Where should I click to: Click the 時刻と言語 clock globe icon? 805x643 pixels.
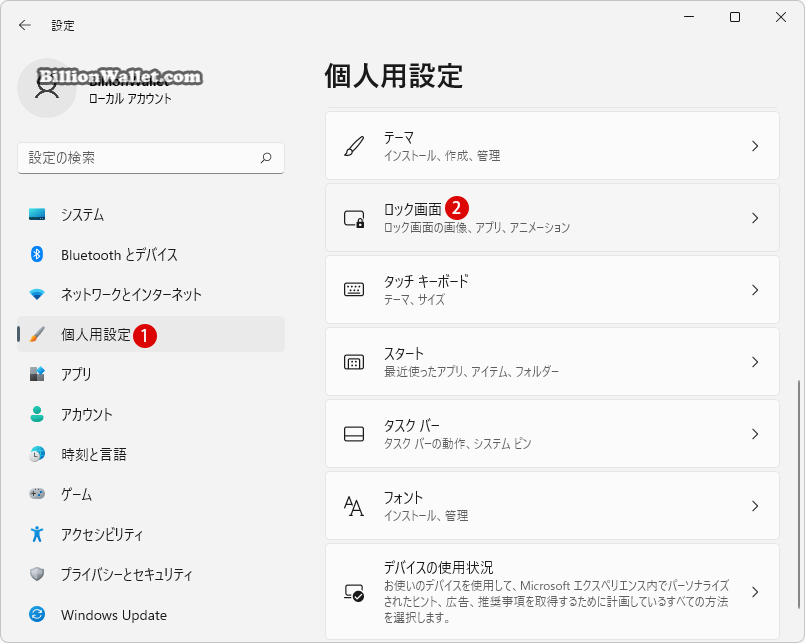coord(37,454)
